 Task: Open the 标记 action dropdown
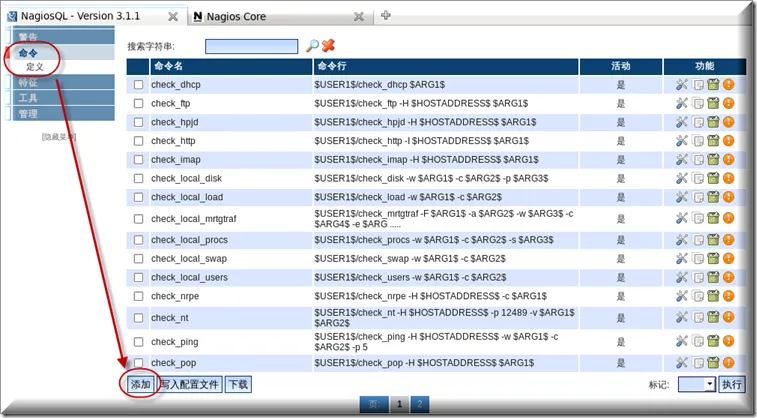coord(696,385)
